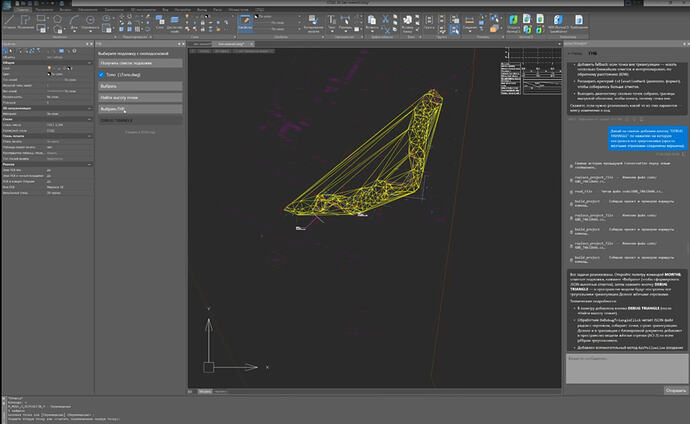Click the Save icon in quick access bar
This screenshot has width=690, height=424.
click(x=29, y=4)
